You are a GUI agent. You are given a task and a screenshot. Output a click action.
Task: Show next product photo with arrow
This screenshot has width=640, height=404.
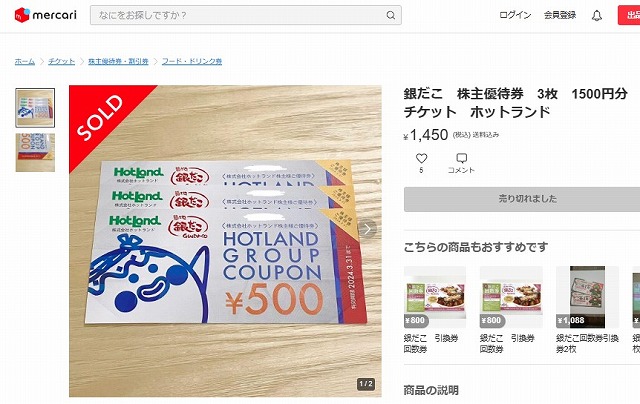tap(367, 229)
